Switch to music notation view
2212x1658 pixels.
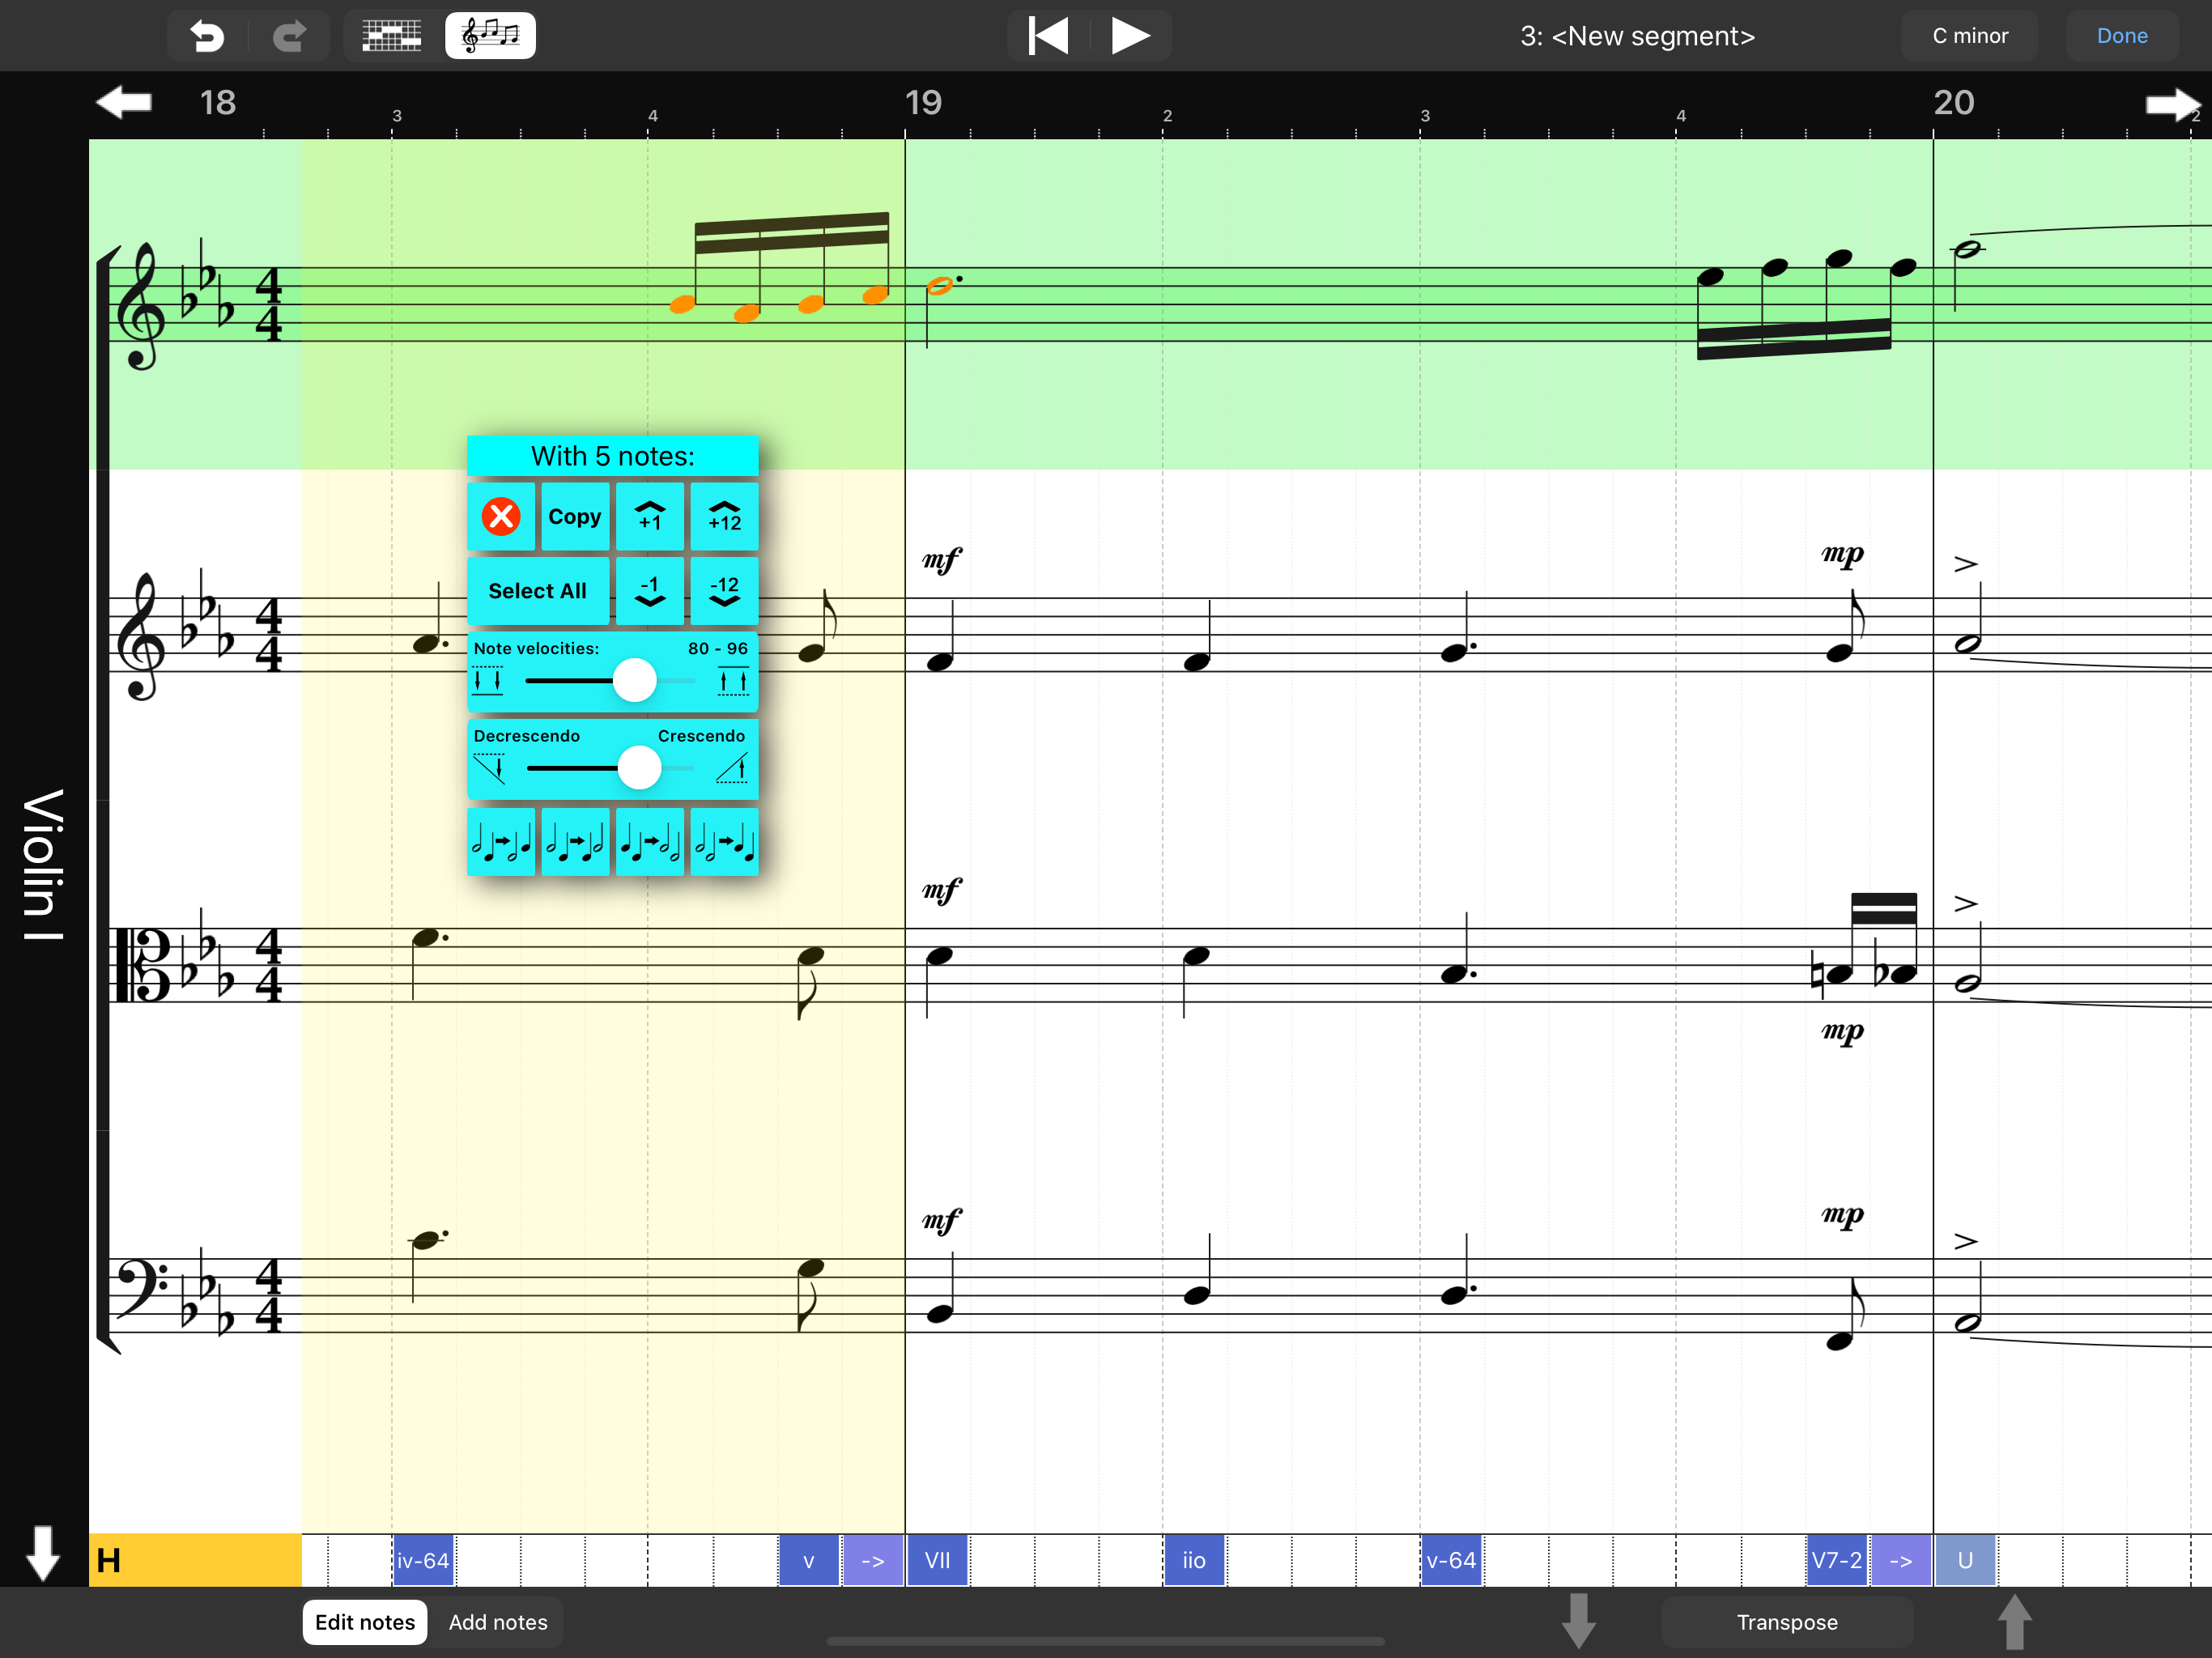pos(490,36)
